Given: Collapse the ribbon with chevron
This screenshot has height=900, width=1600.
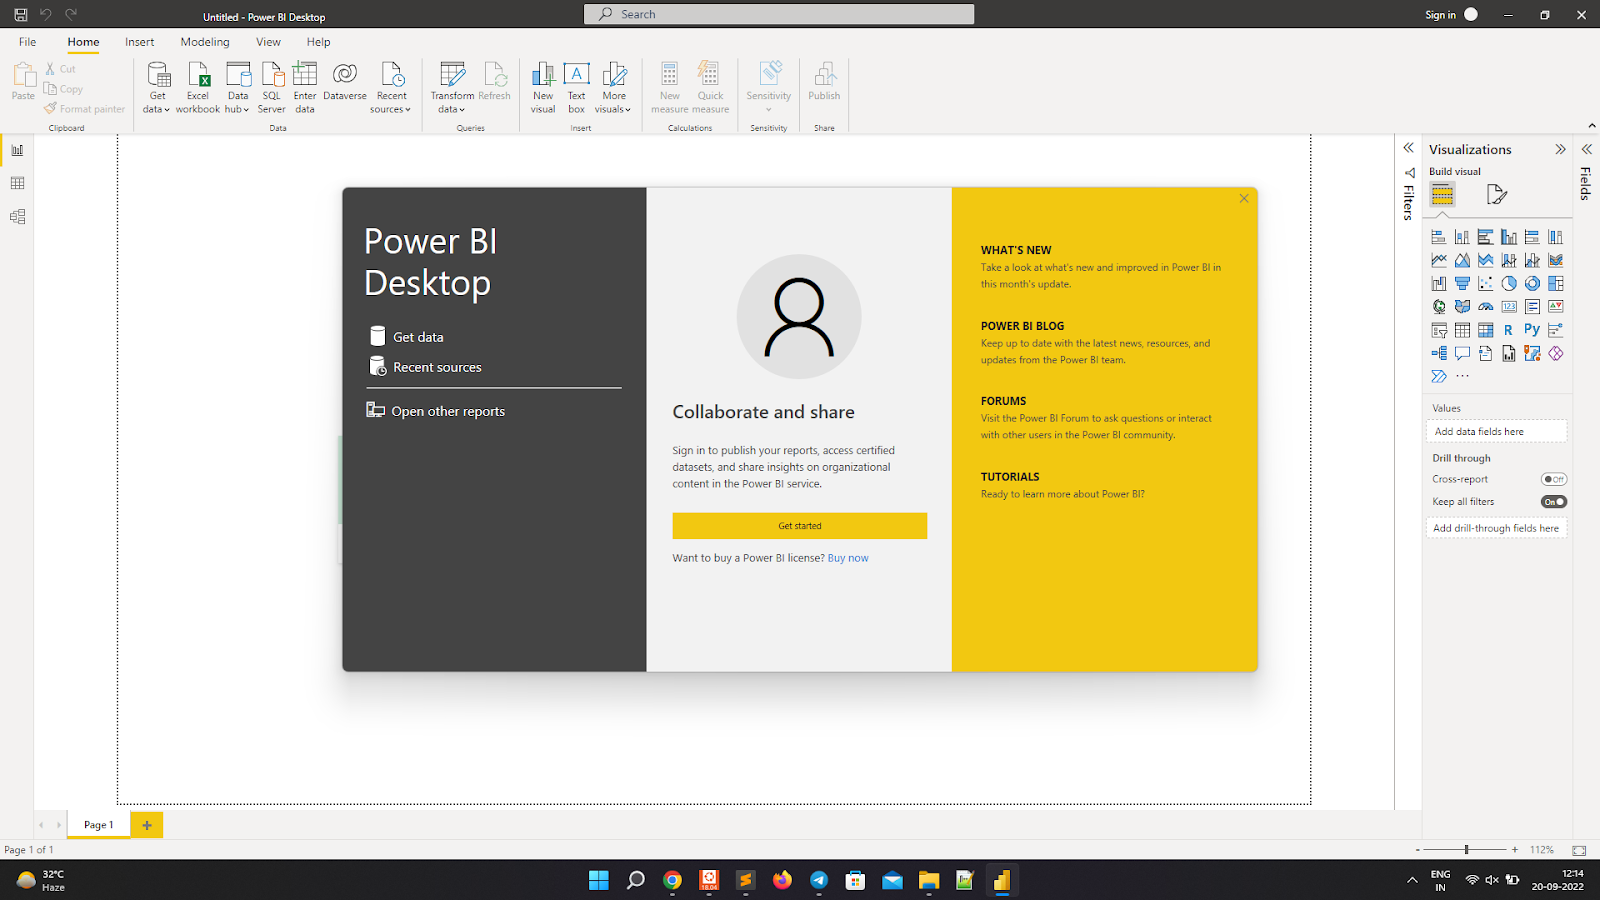Looking at the screenshot, I should 1591,126.
